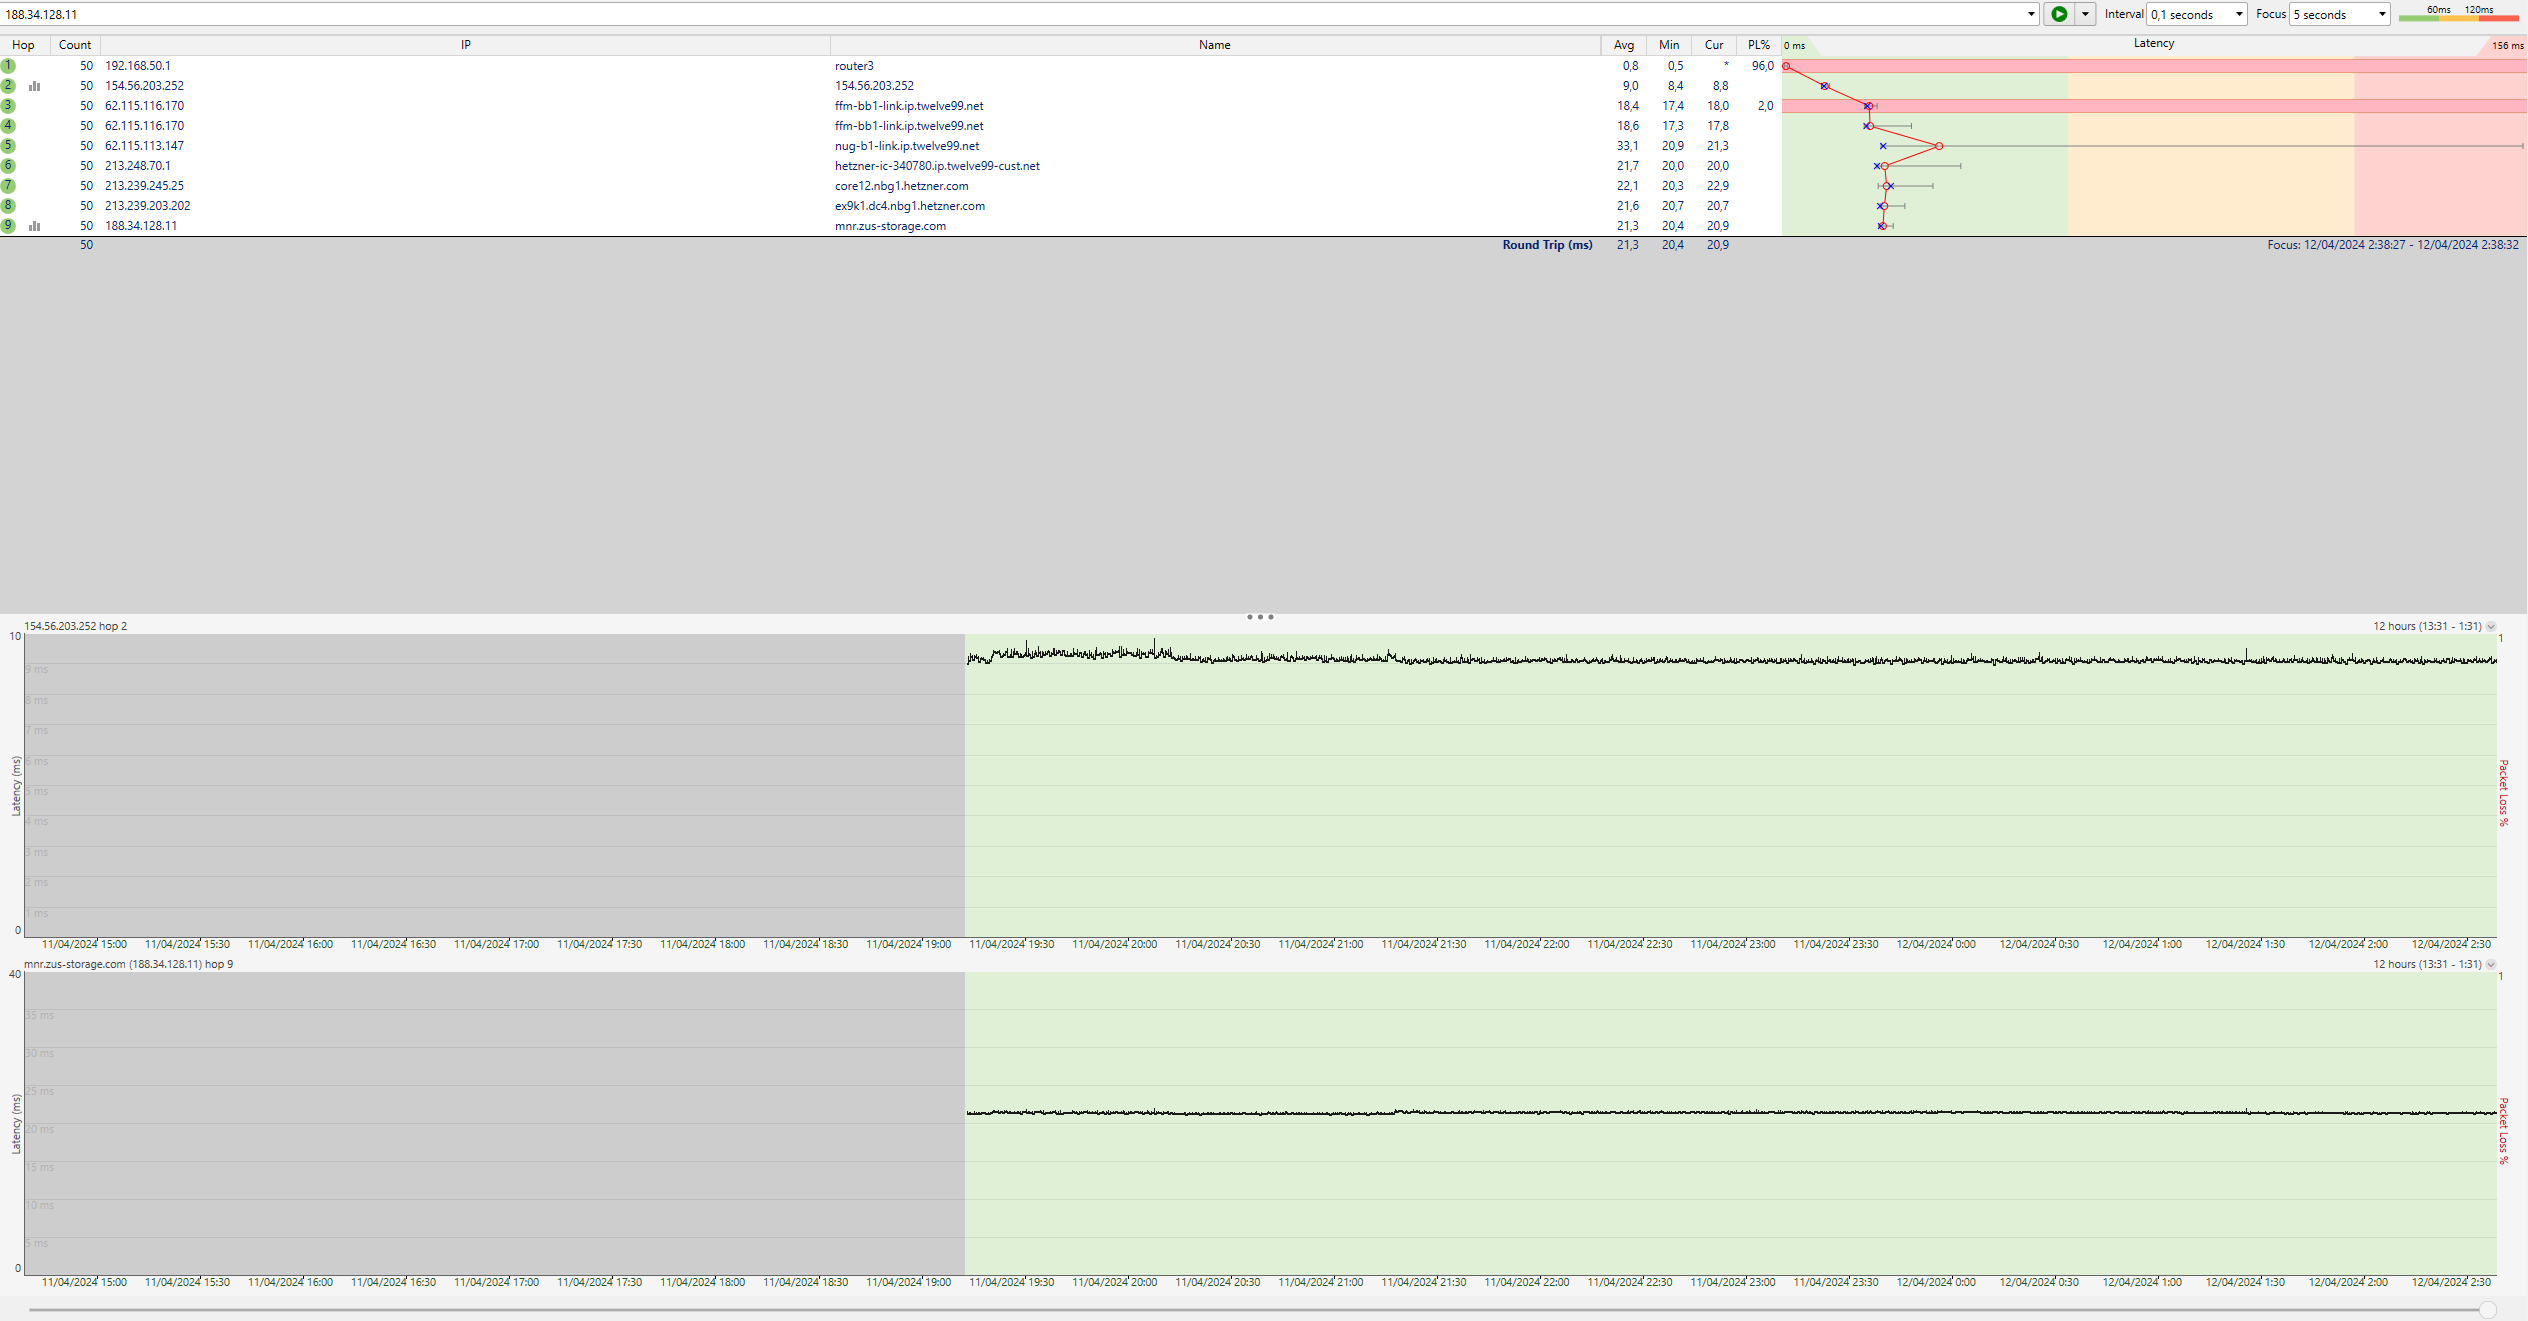Sort by the Avg column header
This screenshot has width=2528, height=1321.
(x=1623, y=45)
